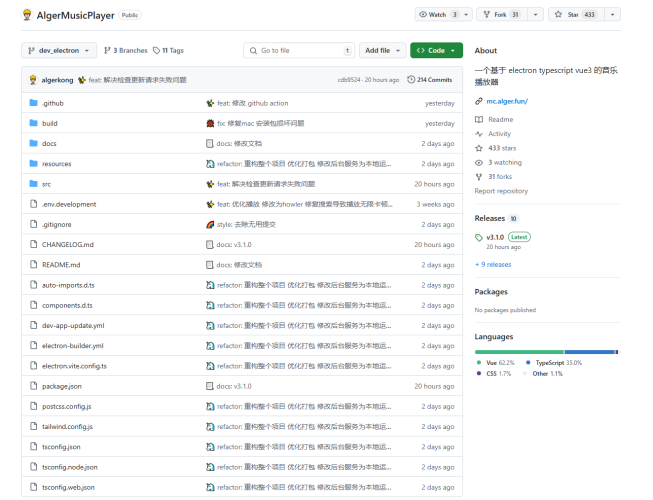The width and height of the screenshot is (653, 500).
Task: Open the dev_electron branch dropdown
Action: click(x=59, y=50)
